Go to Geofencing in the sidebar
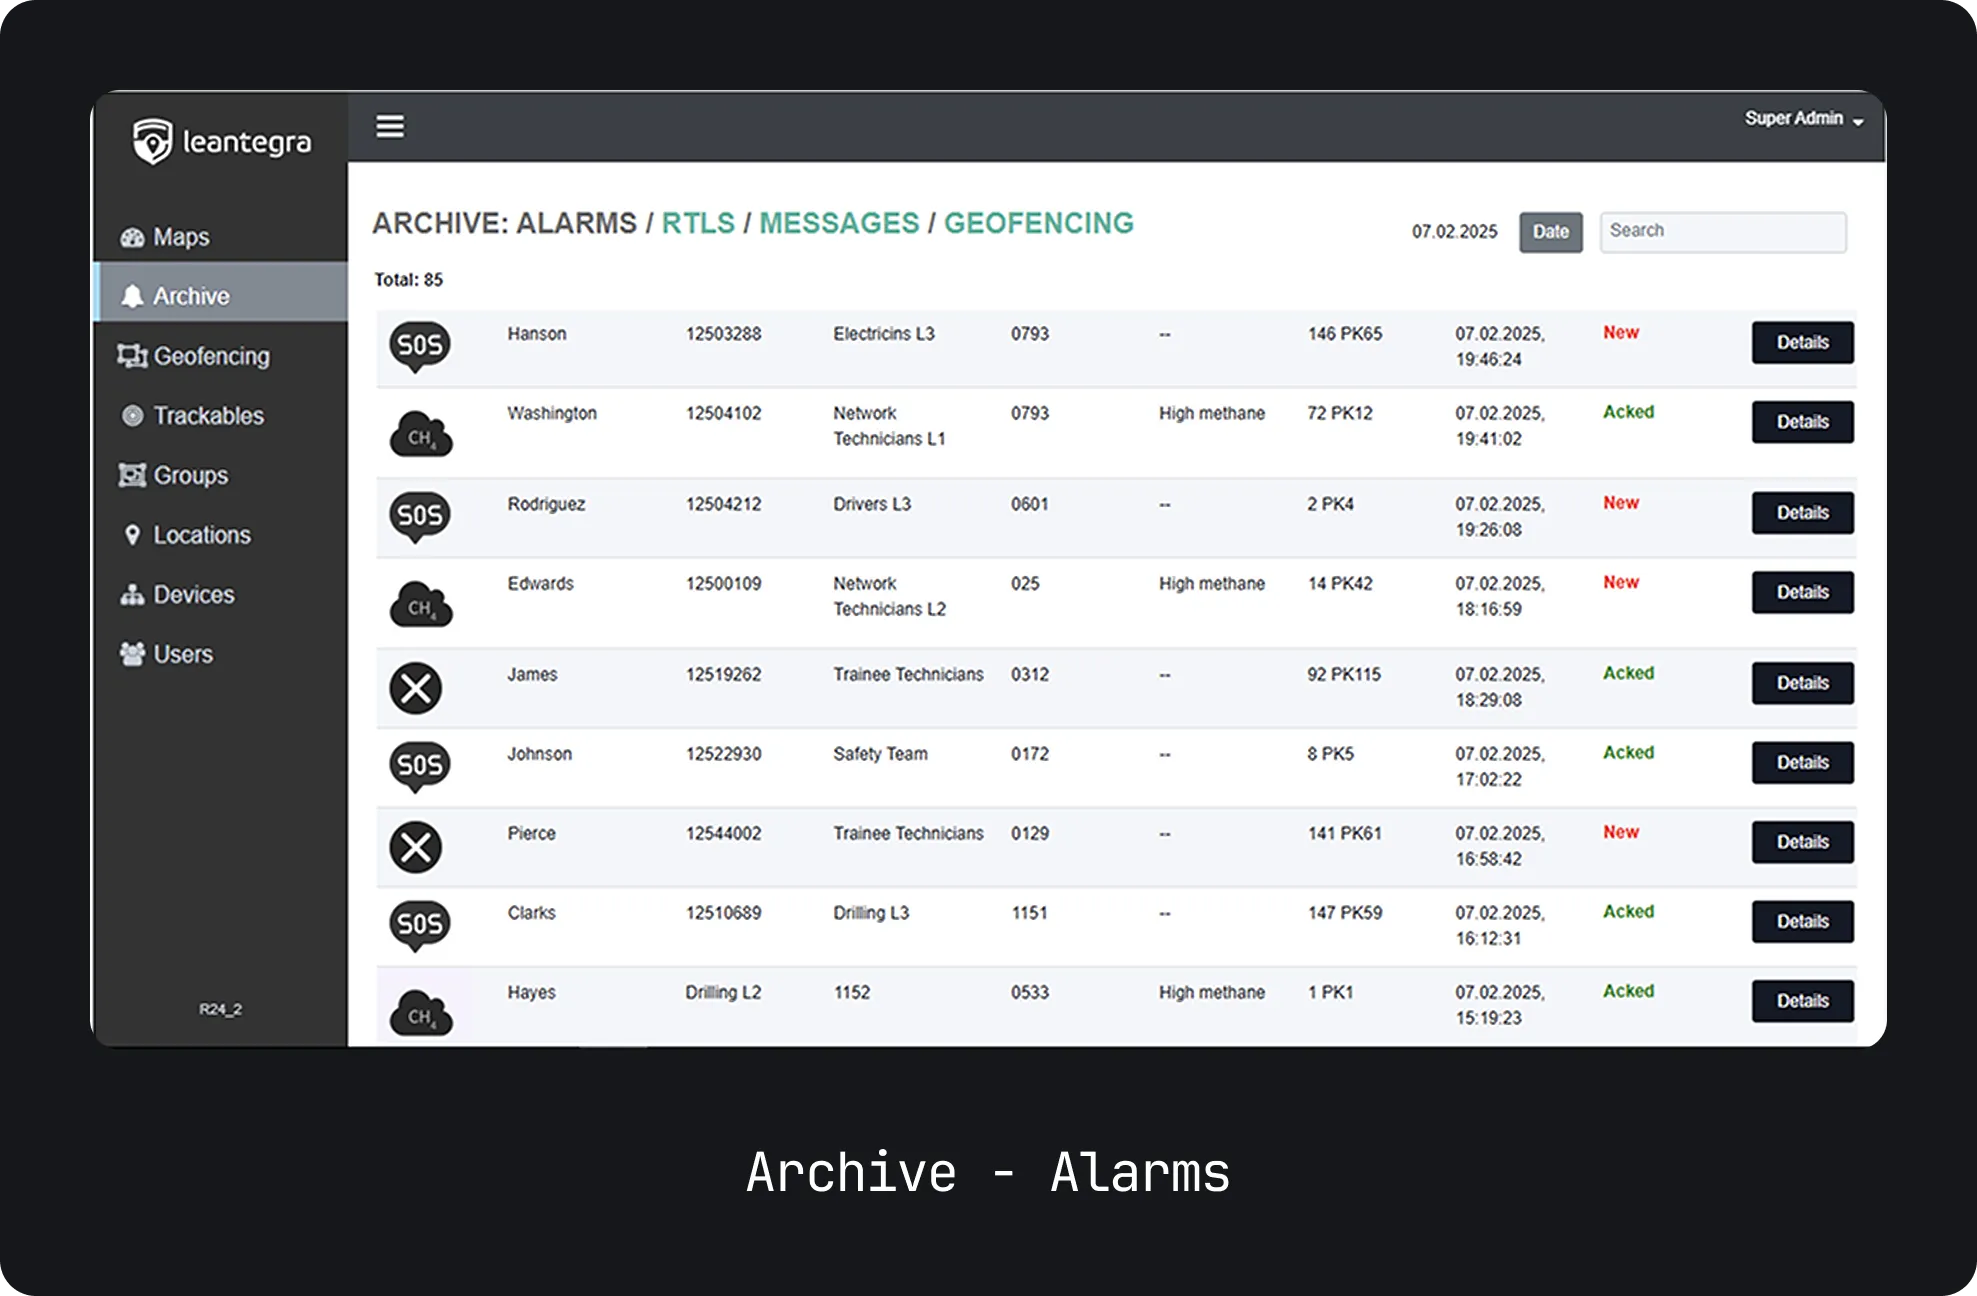 click(210, 356)
